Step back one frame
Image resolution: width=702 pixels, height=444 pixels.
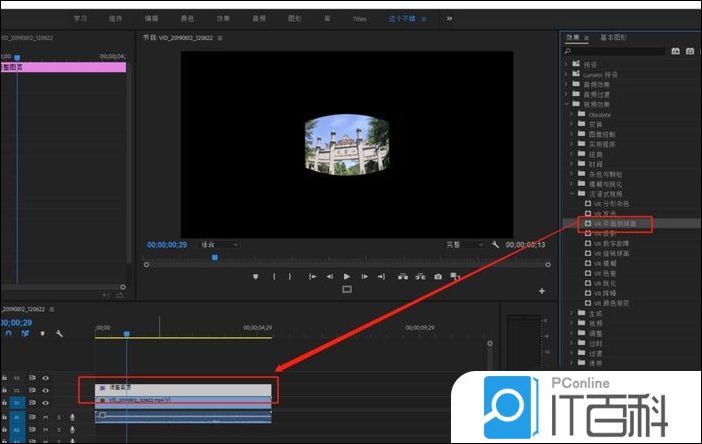[x=329, y=276]
